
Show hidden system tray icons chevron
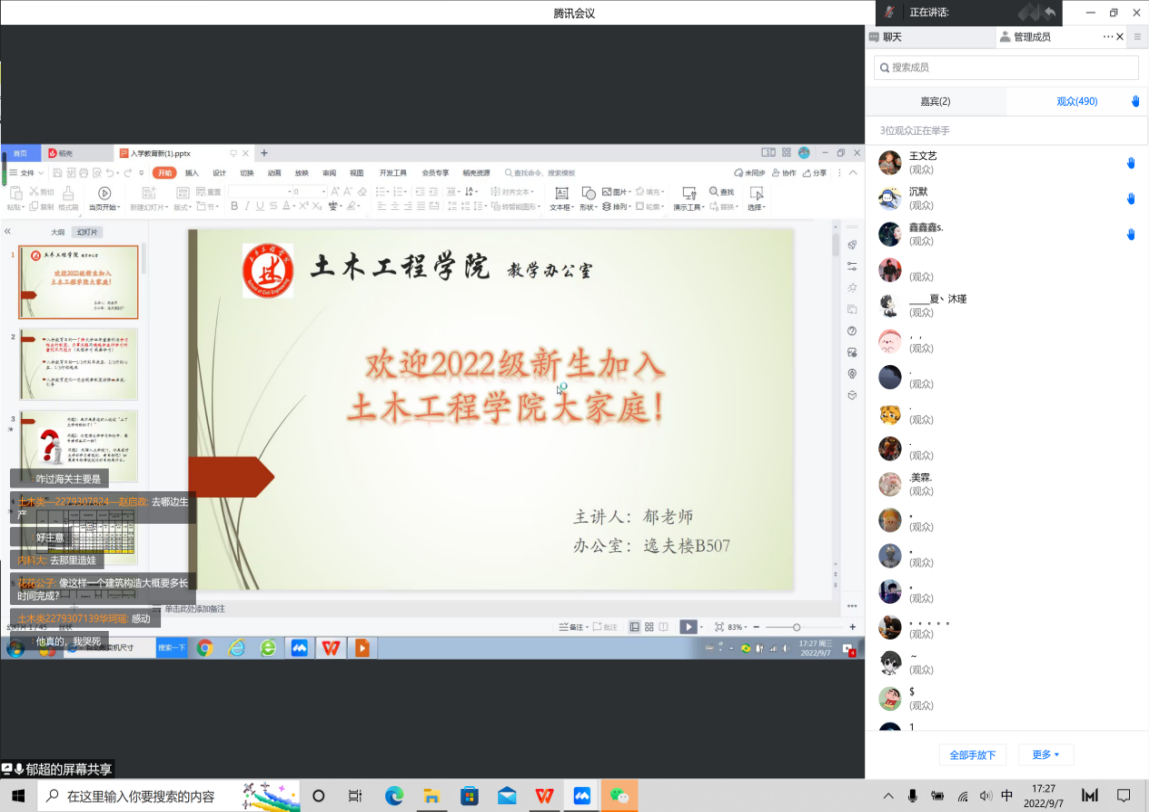pyautogui.click(x=888, y=796)
